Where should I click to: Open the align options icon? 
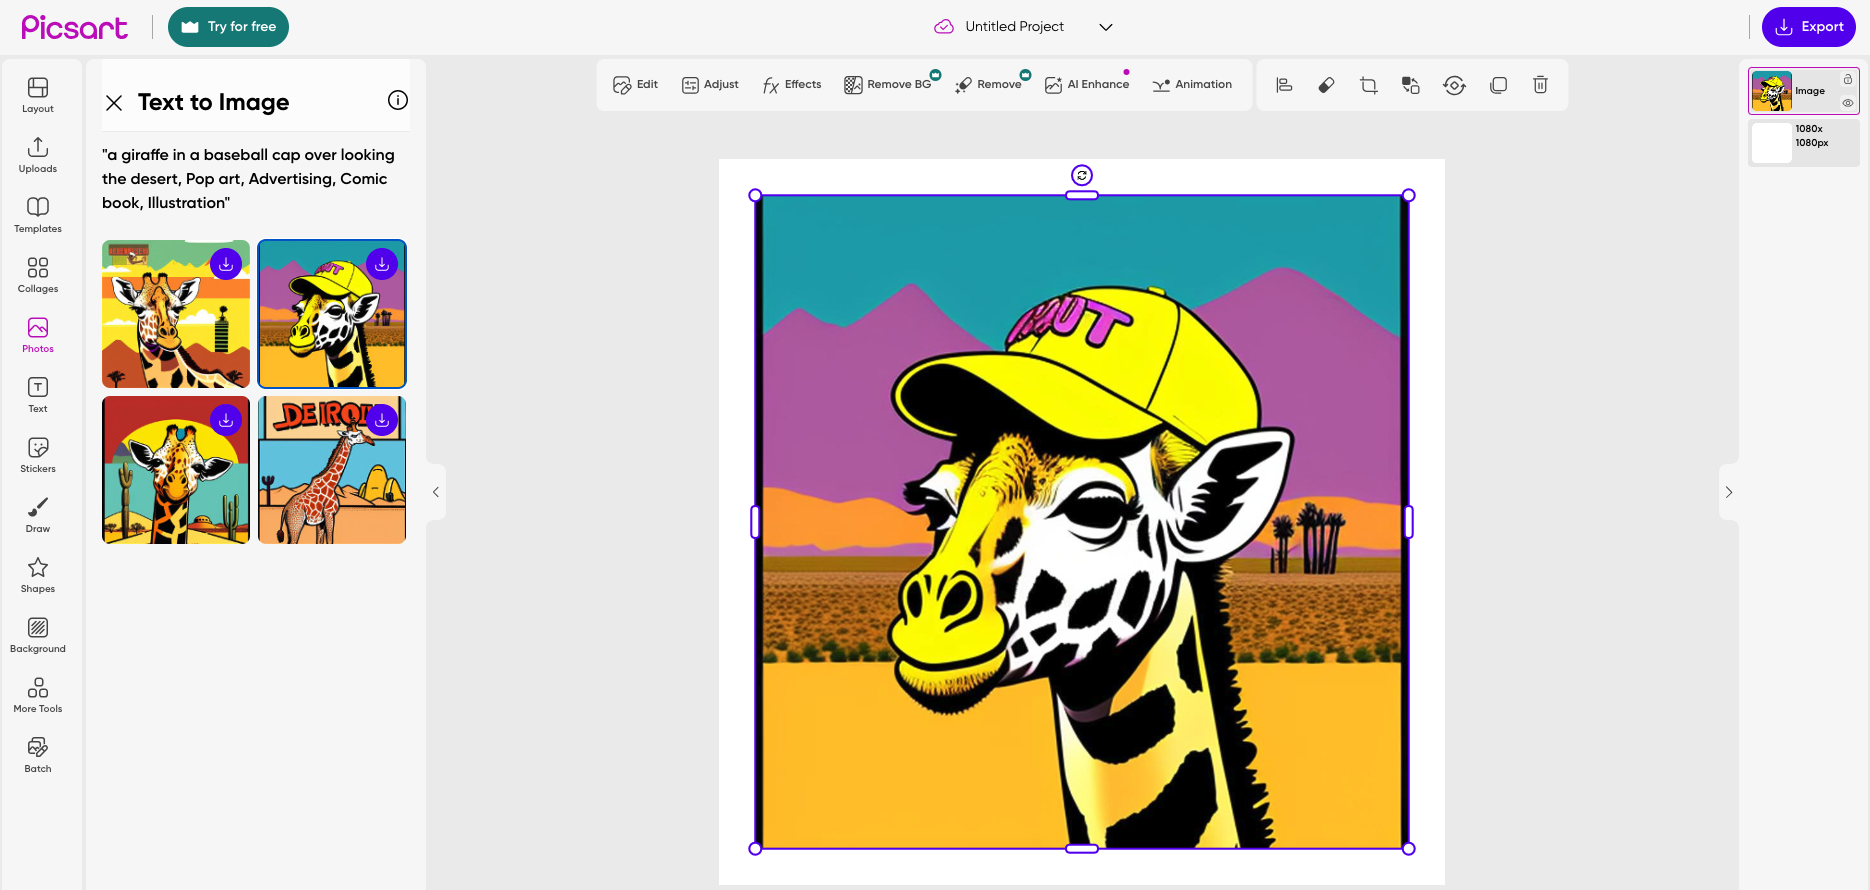1284,85
